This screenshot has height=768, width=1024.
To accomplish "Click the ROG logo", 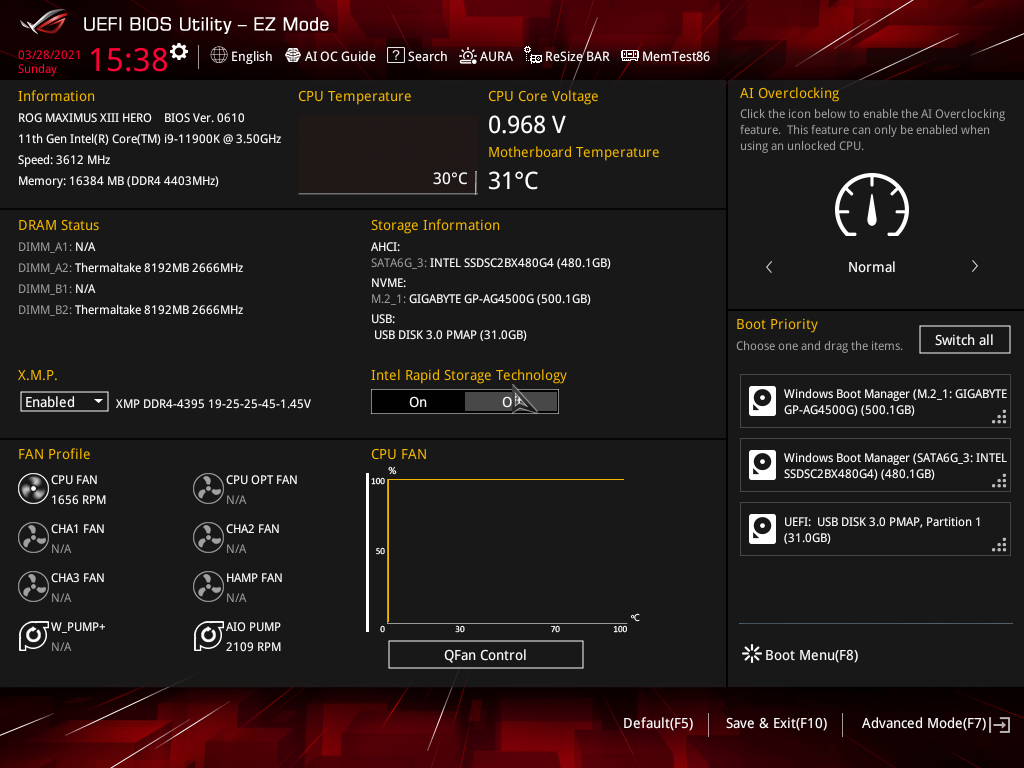I will coord(44,24).
